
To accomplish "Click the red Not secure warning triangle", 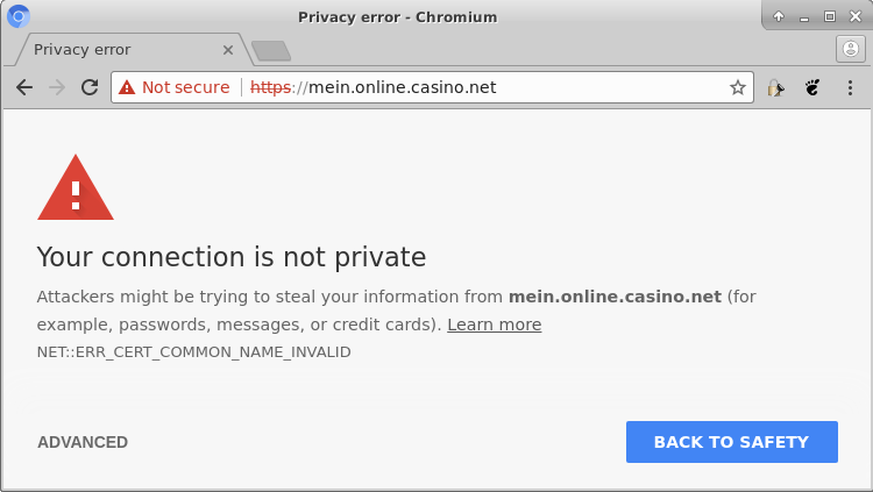I will (x=127, y=88).
